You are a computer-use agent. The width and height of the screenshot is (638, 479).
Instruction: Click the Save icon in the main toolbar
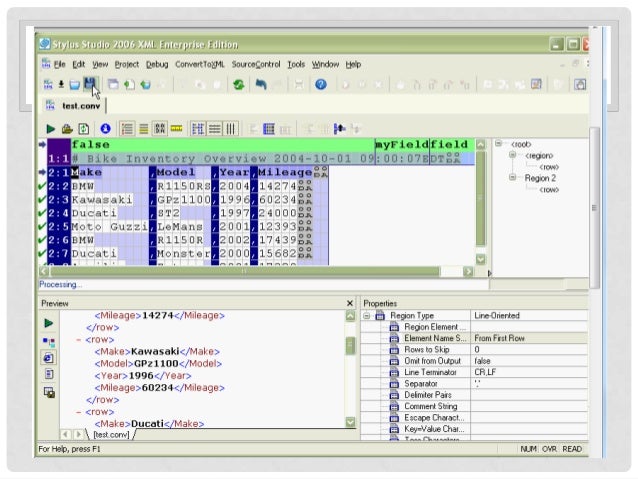(90, 84)
